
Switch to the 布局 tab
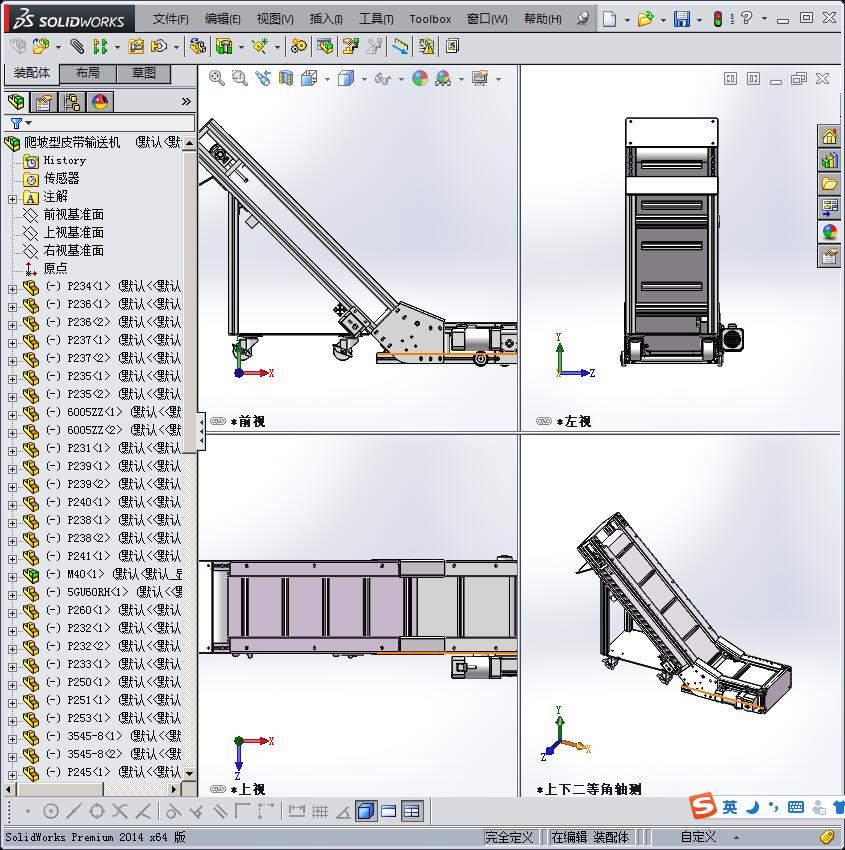pyautogui.click(x=87, y=73)
